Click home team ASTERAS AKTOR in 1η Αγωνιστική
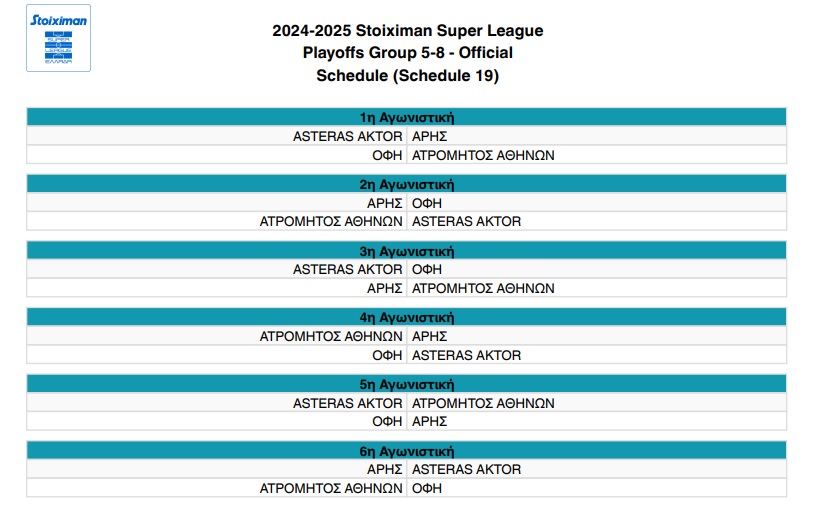Screen dimensions: 814x526 pyautogui.click(x=347, y=136)
